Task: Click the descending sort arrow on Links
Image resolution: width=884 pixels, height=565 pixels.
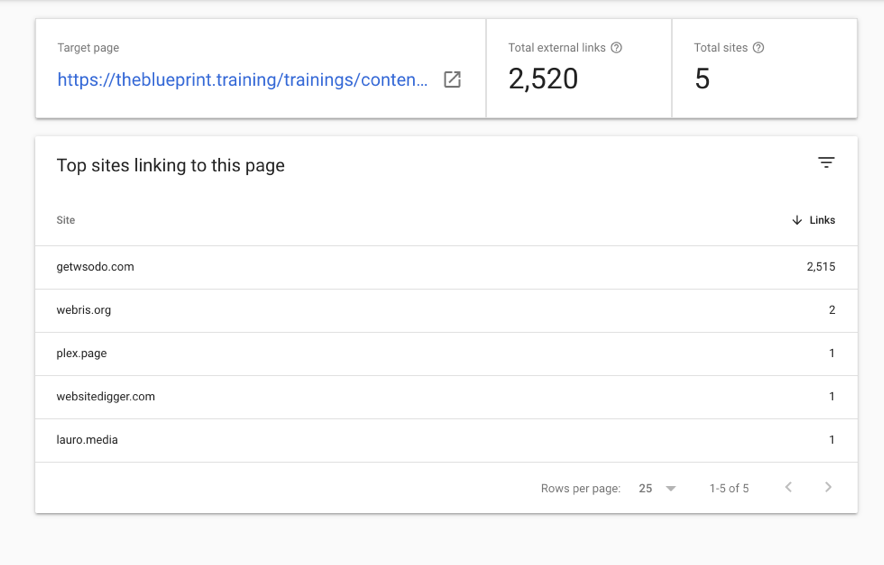Action: [797, 220]
